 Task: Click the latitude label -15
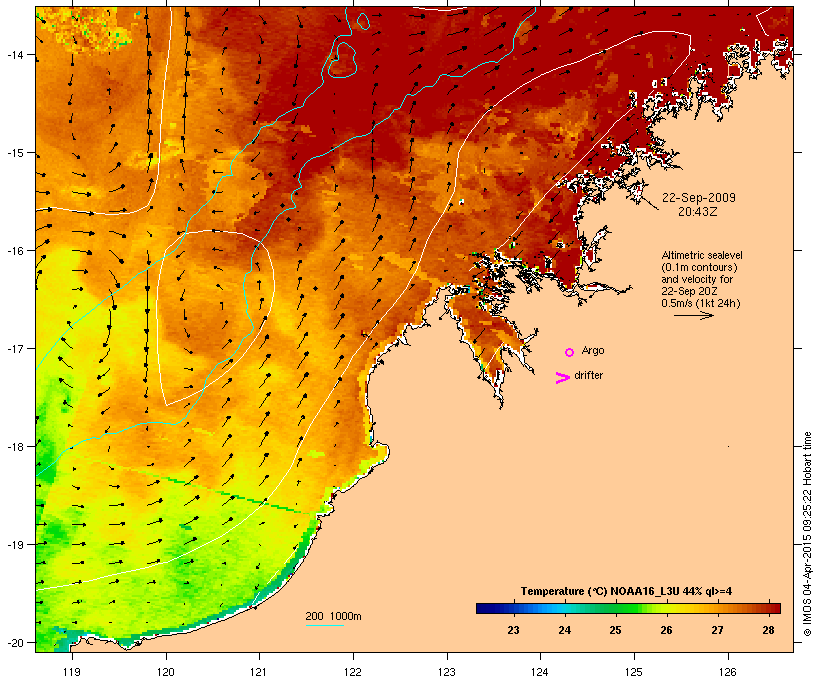tap(14, 153)
